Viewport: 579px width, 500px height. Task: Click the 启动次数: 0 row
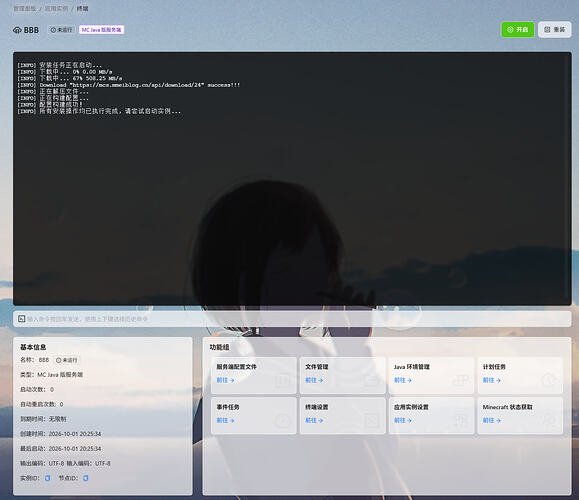37,389
